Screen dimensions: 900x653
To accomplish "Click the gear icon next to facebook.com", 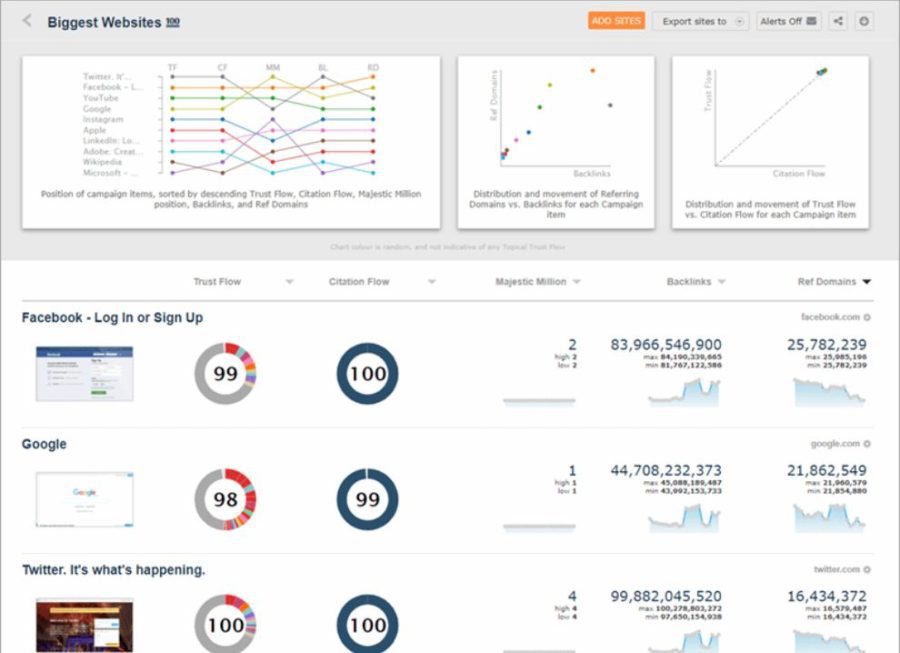I will pyautogui.click(x=867, y=317).
